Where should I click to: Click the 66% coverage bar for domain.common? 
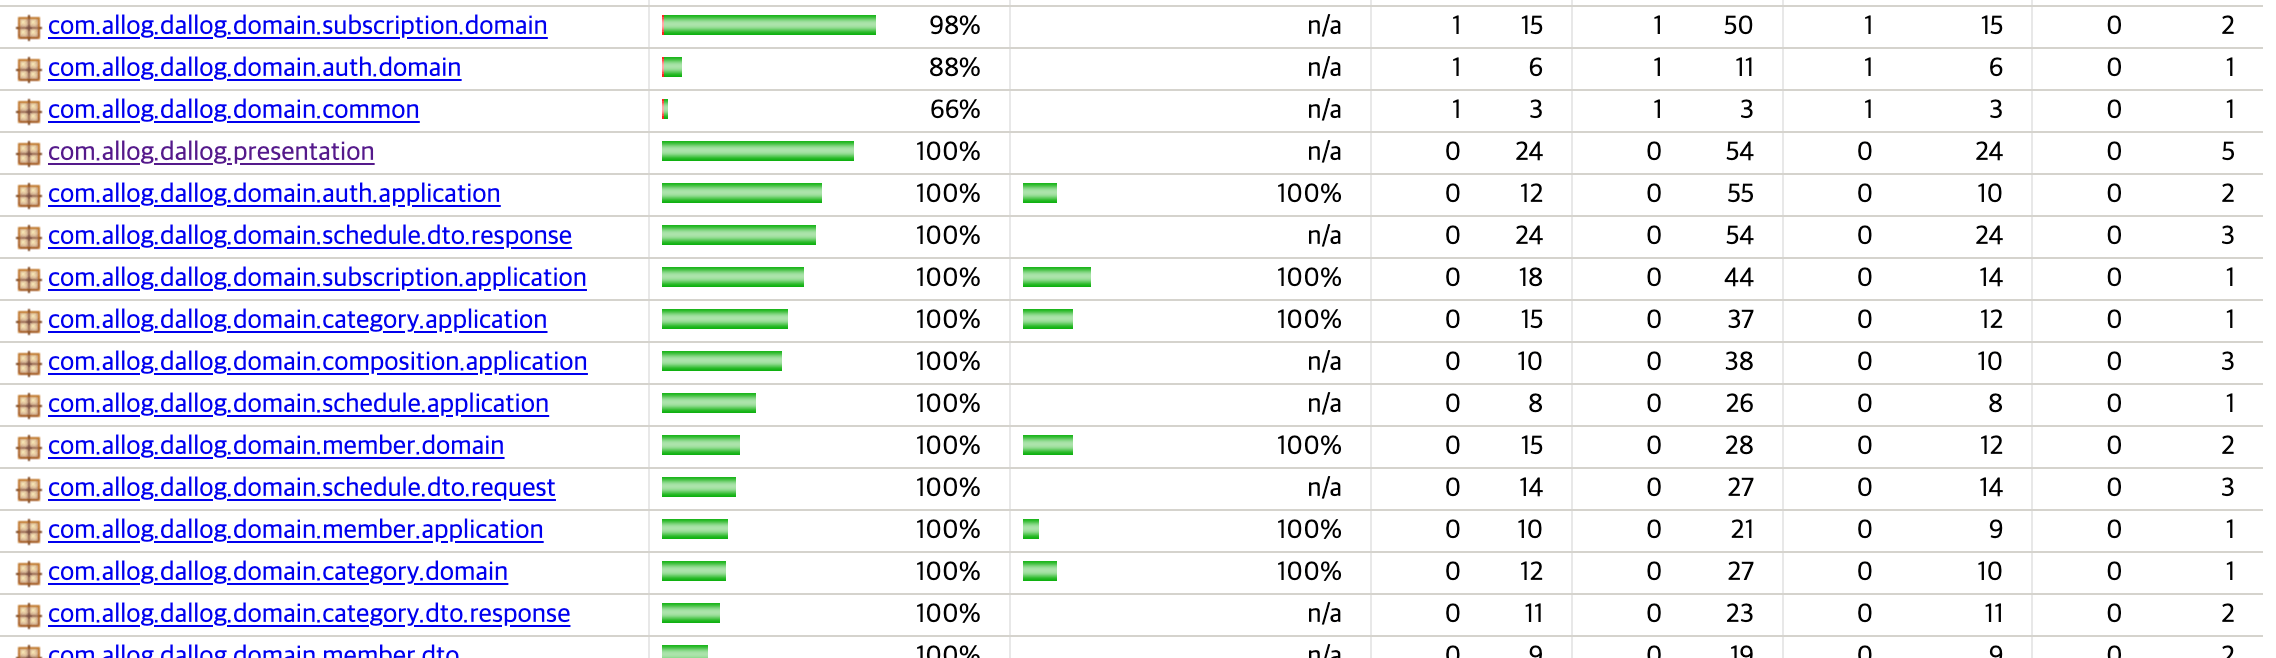click(665, 109)
